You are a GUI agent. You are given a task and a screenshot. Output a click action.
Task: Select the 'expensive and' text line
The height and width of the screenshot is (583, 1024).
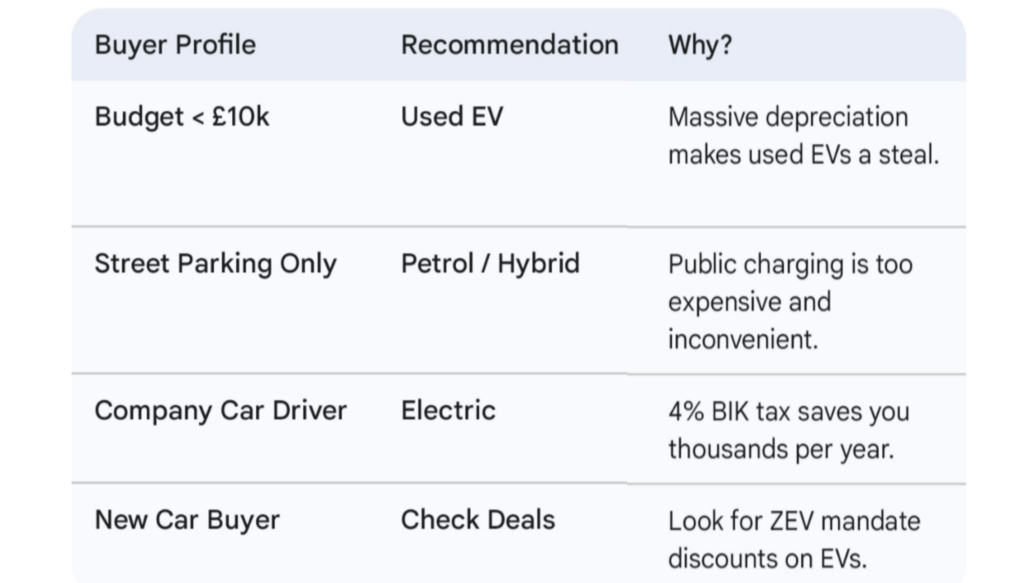coord(749,302)
